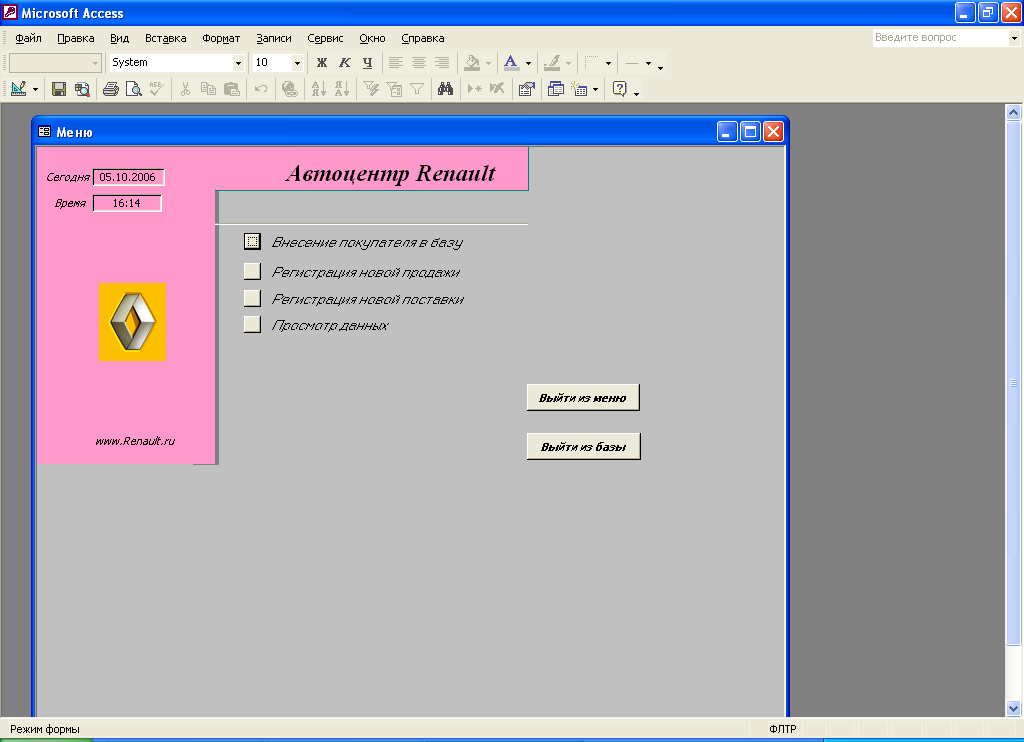Screen dimensions: 1024x742
Task: Expand the fill color dropdown arrow
Action: 488,63
